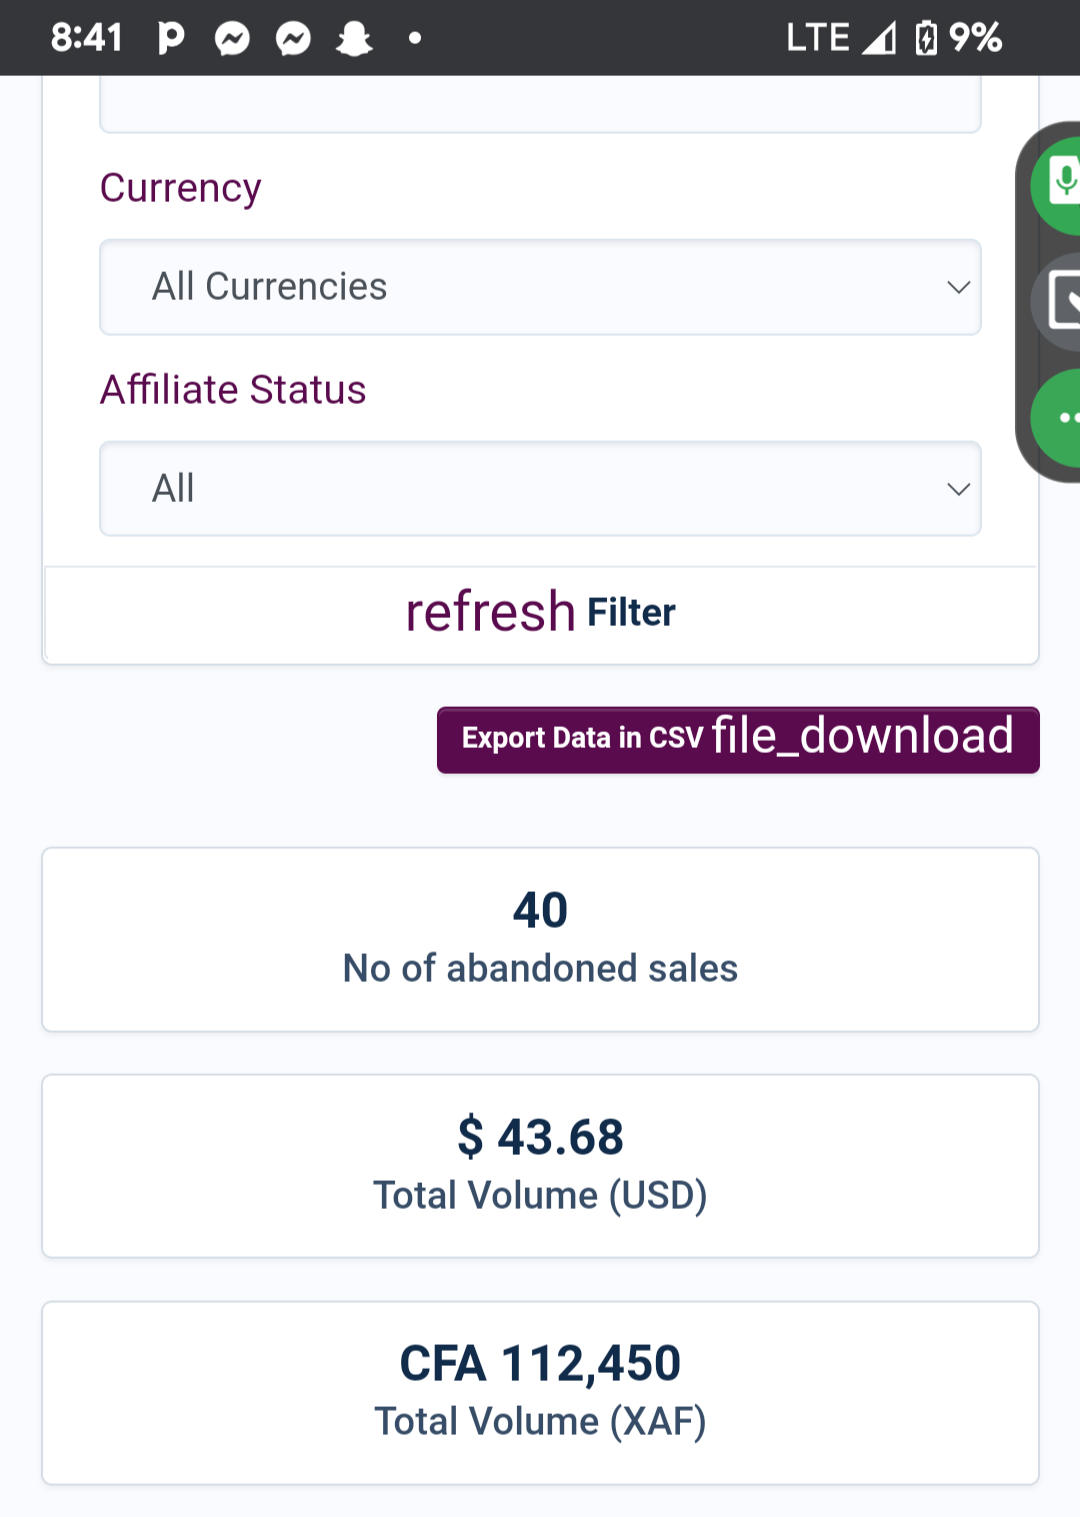Select the abandoned sales count card
The height and width of the screenshot is (1517, 1080).
(x=540, y=939)
